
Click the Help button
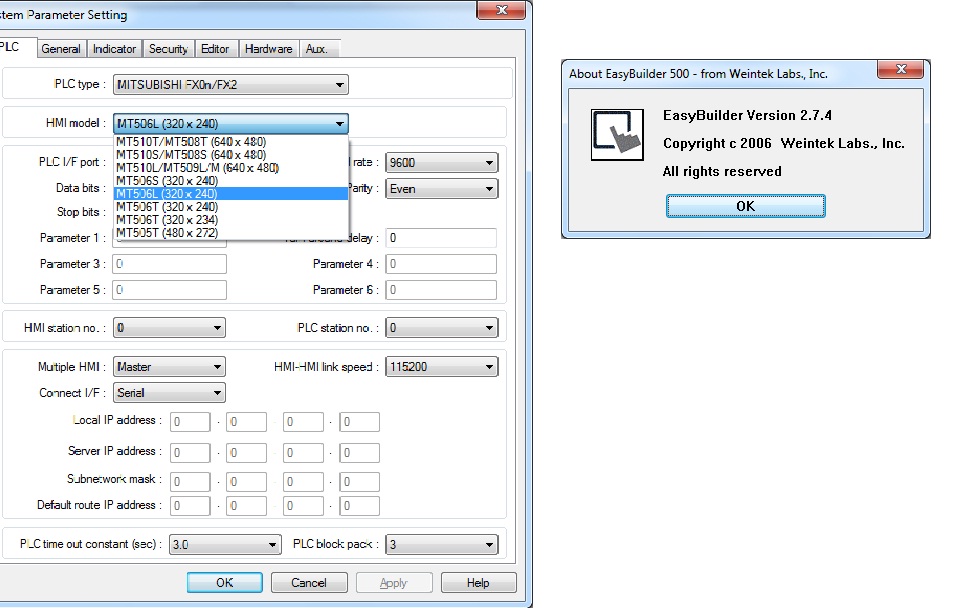478,583
